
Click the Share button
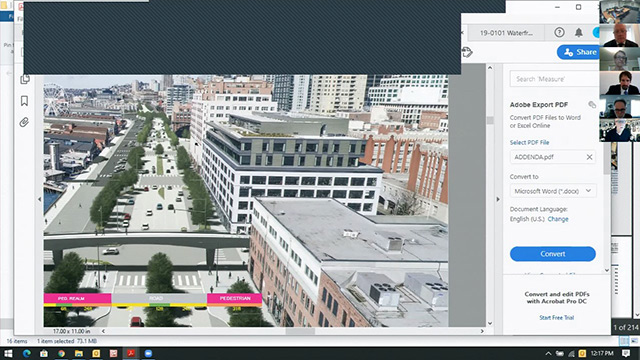579,52
